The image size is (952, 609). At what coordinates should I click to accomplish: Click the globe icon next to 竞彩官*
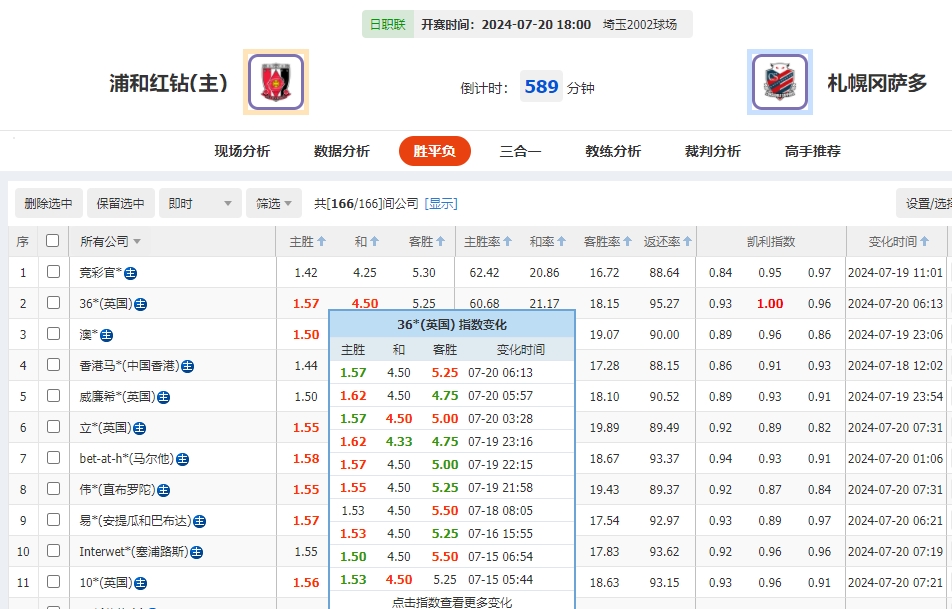[129, 270]
